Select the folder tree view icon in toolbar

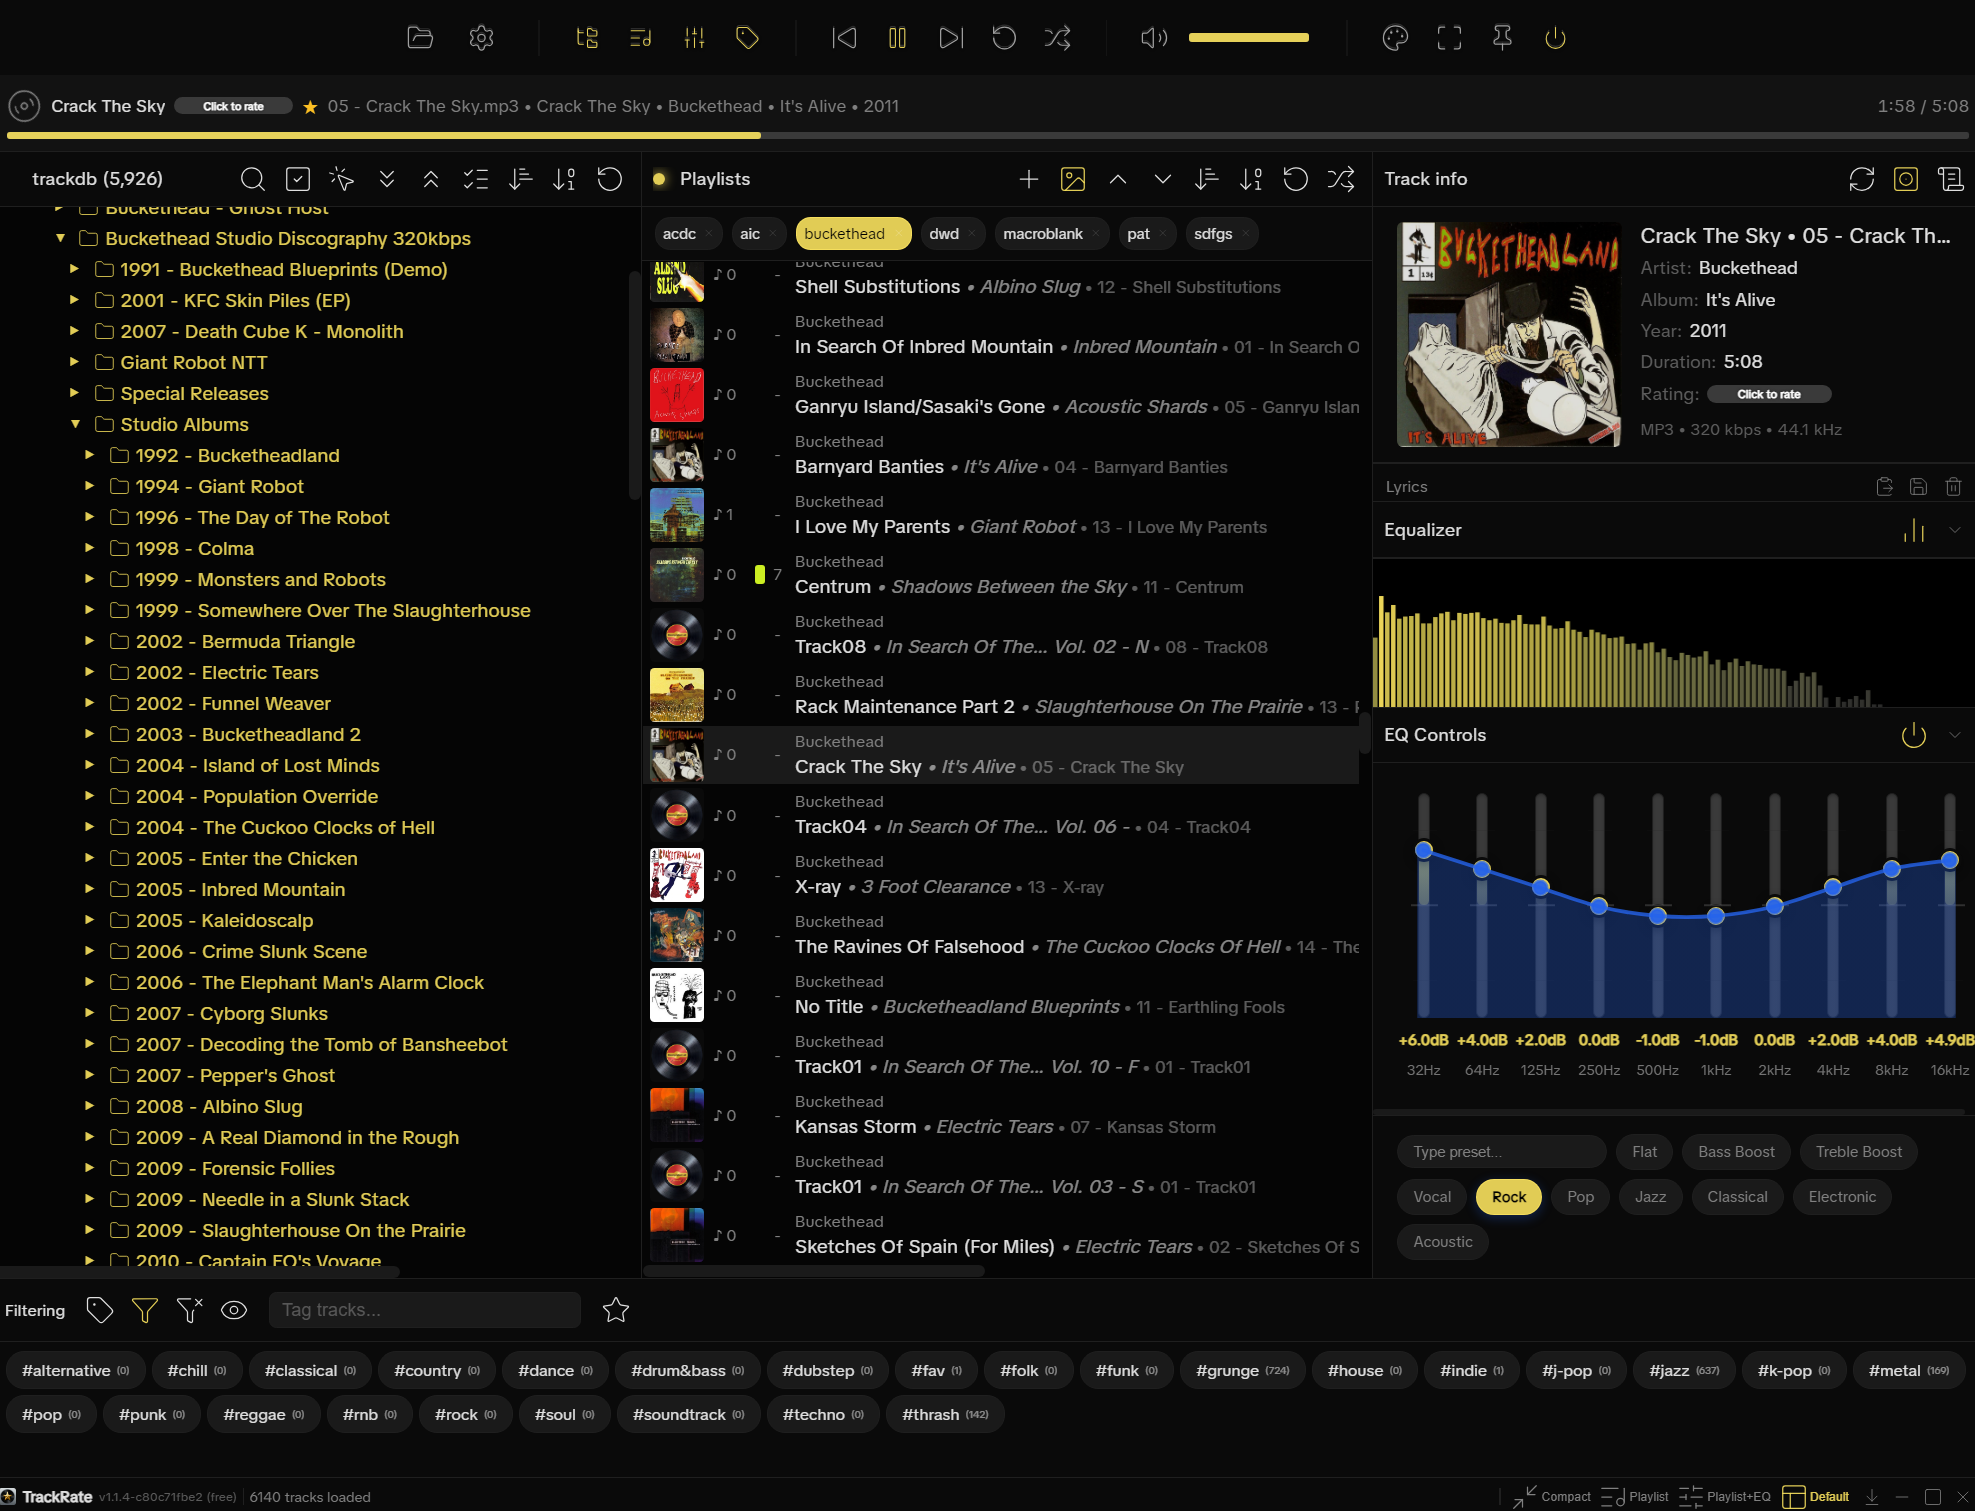[x=588, y=38]
